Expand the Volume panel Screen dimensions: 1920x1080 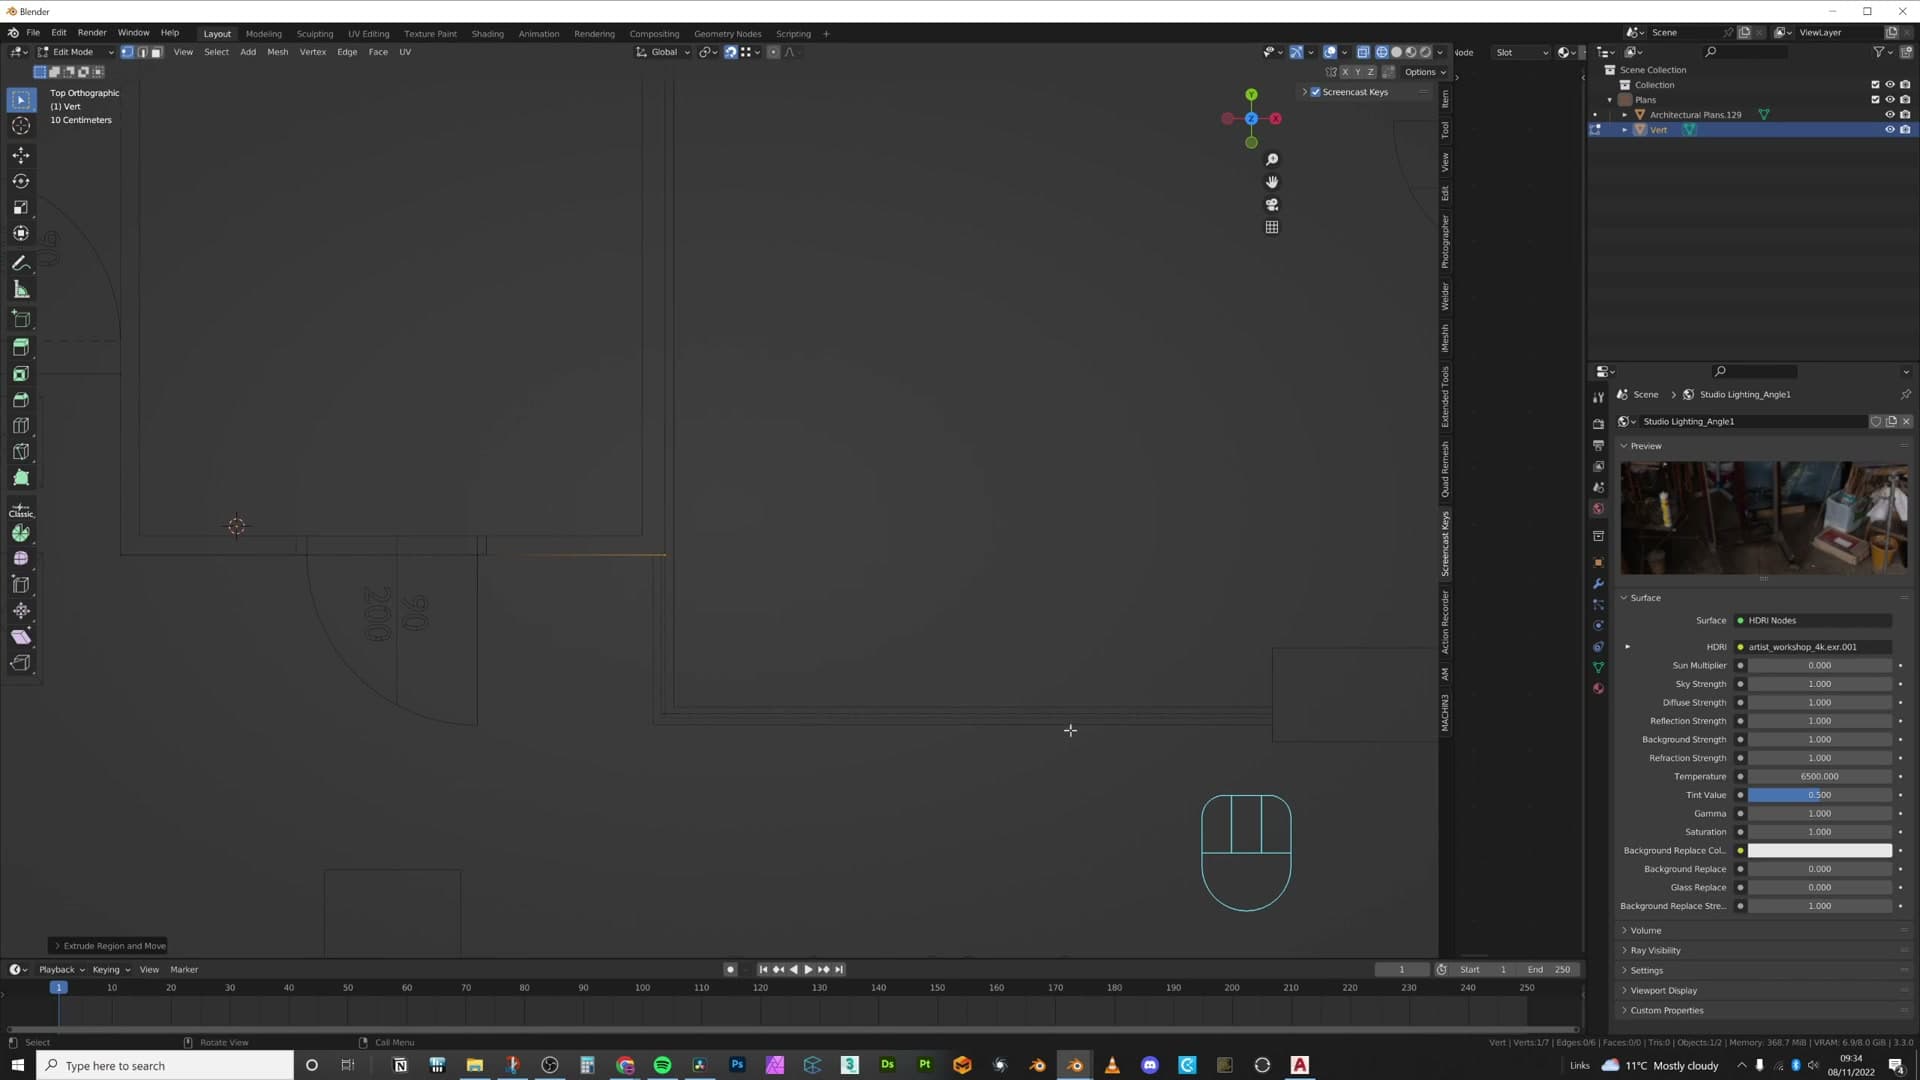[x=1645, y=931]
